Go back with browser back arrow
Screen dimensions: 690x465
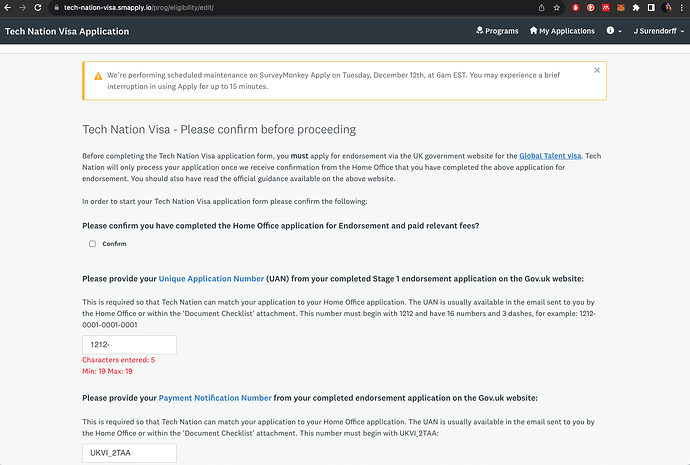[7, 7]
